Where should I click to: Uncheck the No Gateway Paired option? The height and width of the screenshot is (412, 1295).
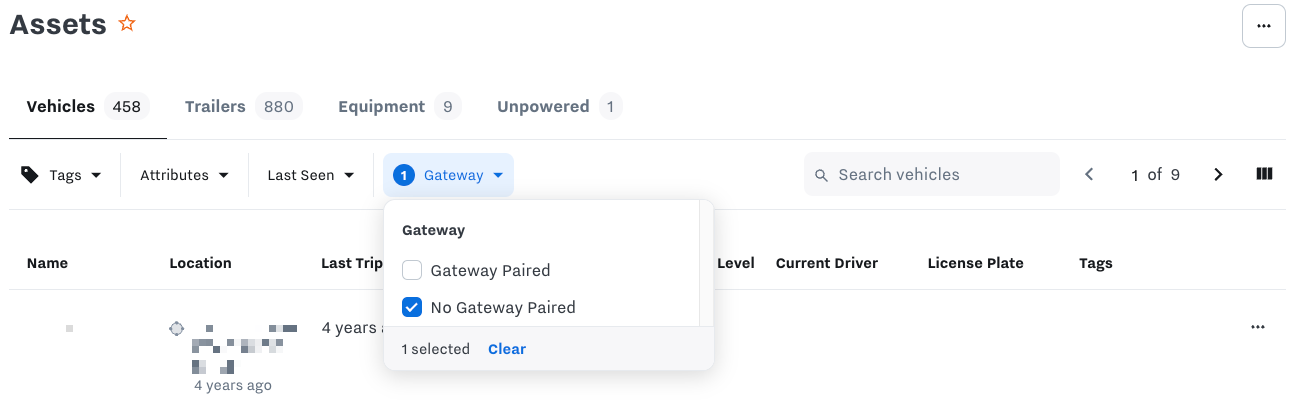412,307
